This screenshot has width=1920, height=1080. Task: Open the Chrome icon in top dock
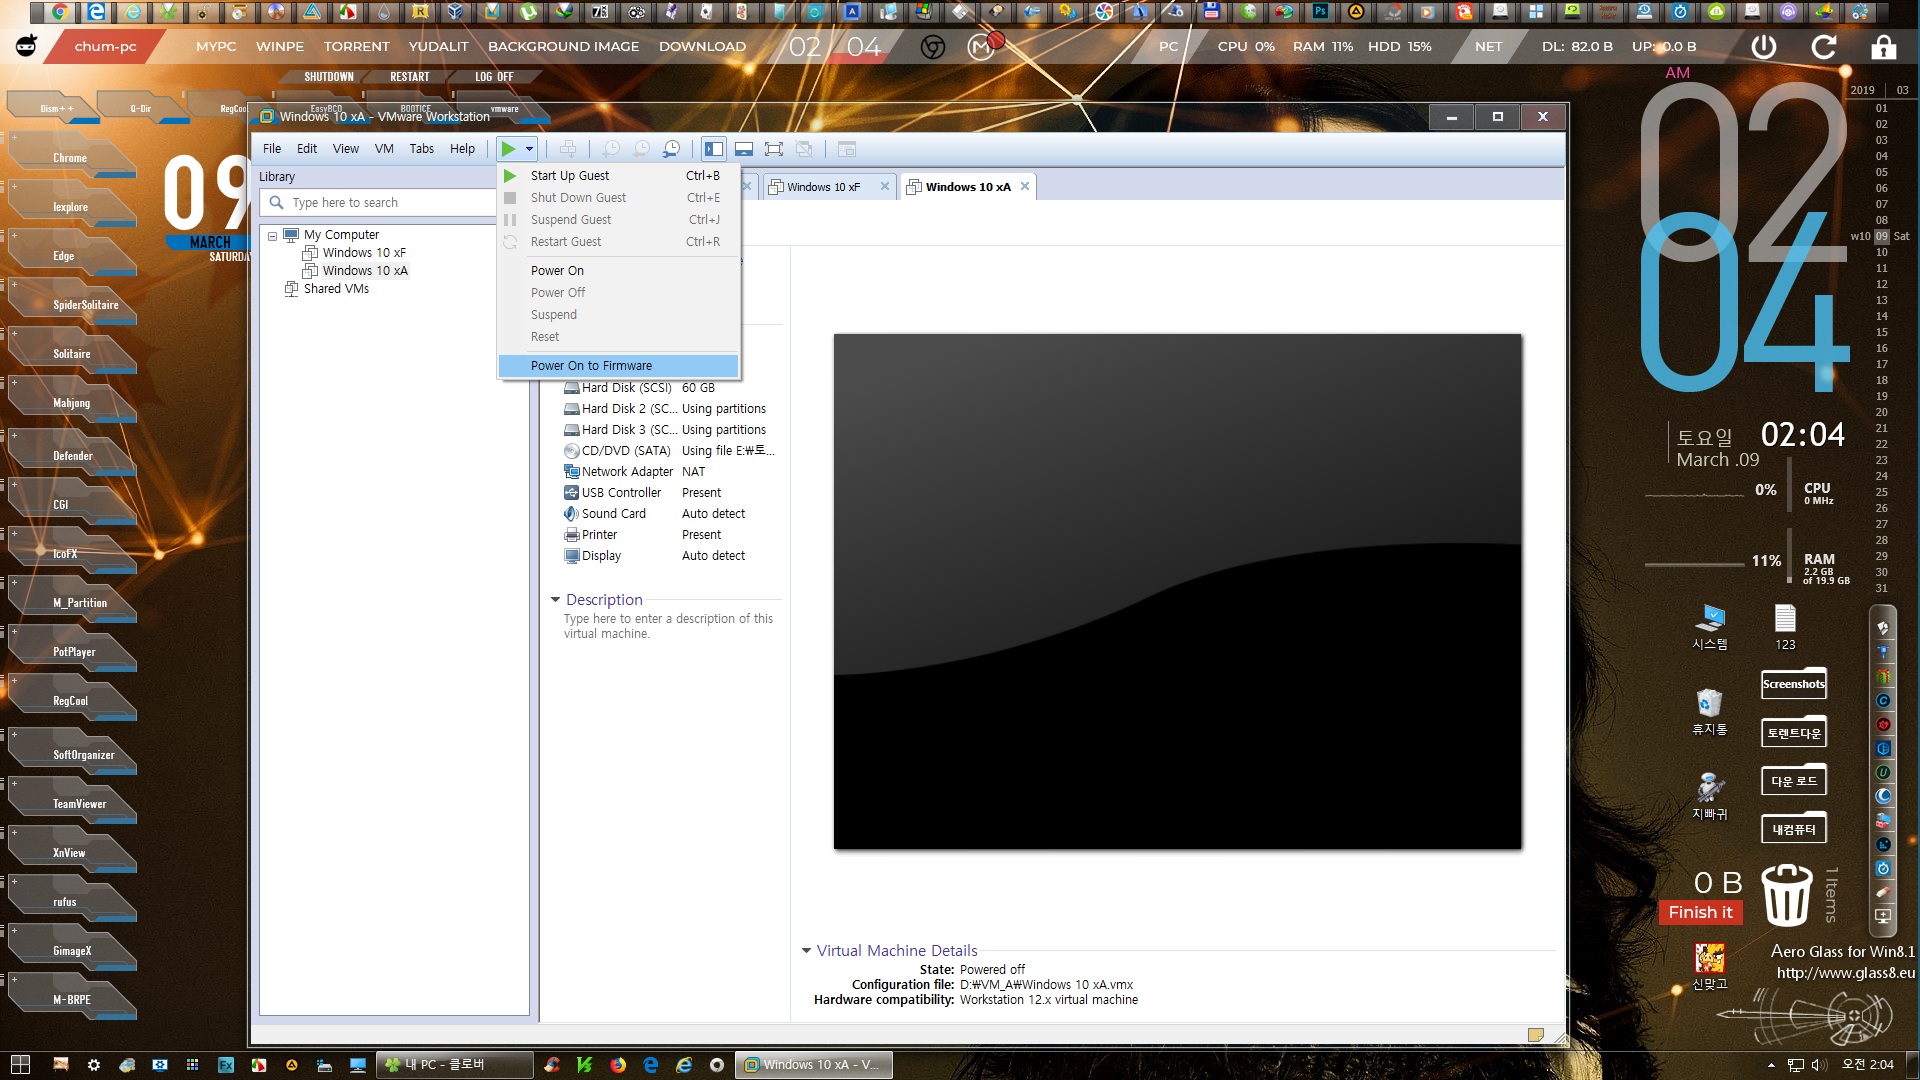point(59,12)
